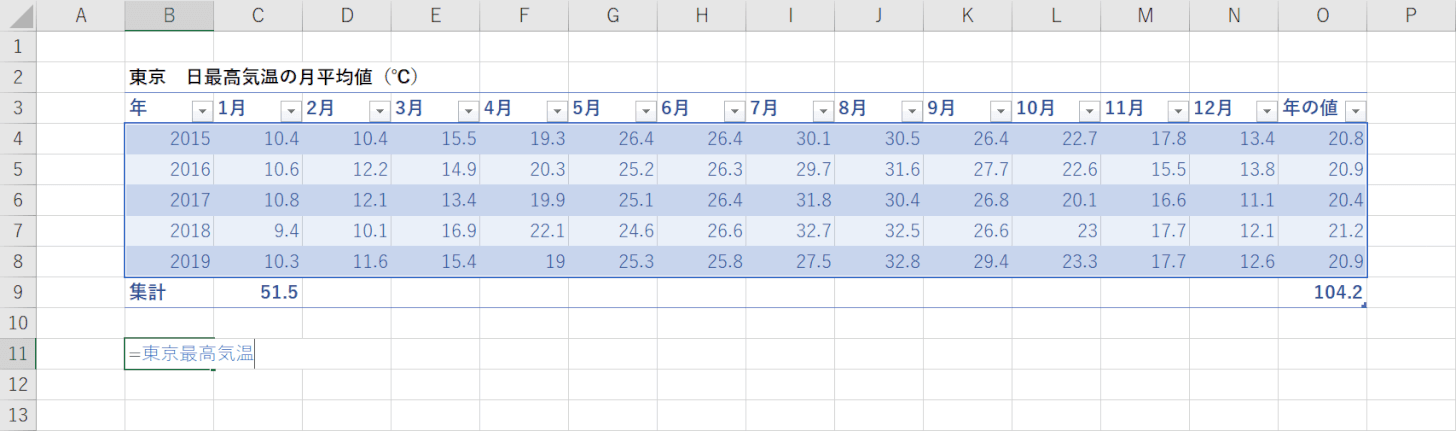Select column B header
Image resolution: width=1456 pixels, height=431 pixels.
coord(169,15)
